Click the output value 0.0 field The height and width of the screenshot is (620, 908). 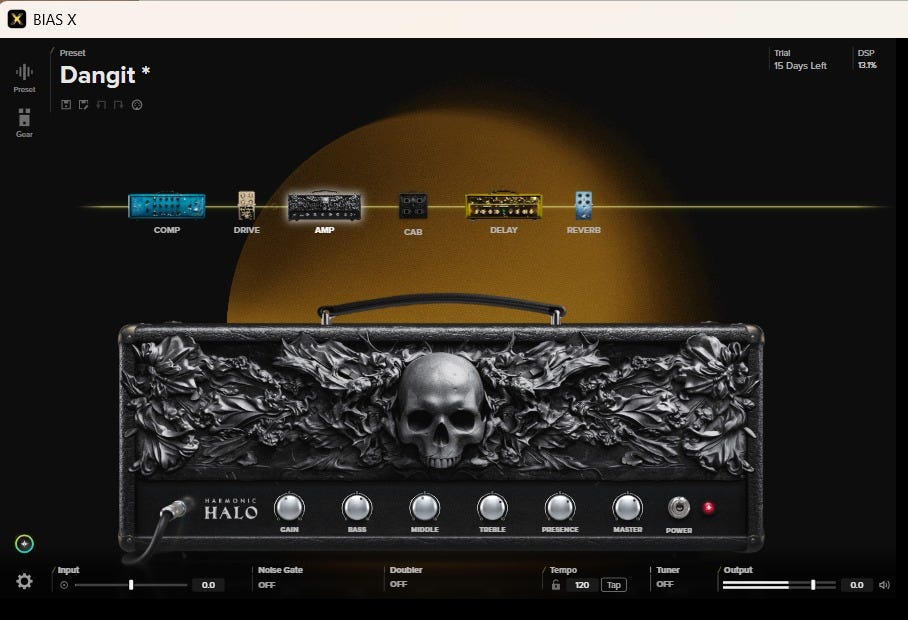[857, 585]
